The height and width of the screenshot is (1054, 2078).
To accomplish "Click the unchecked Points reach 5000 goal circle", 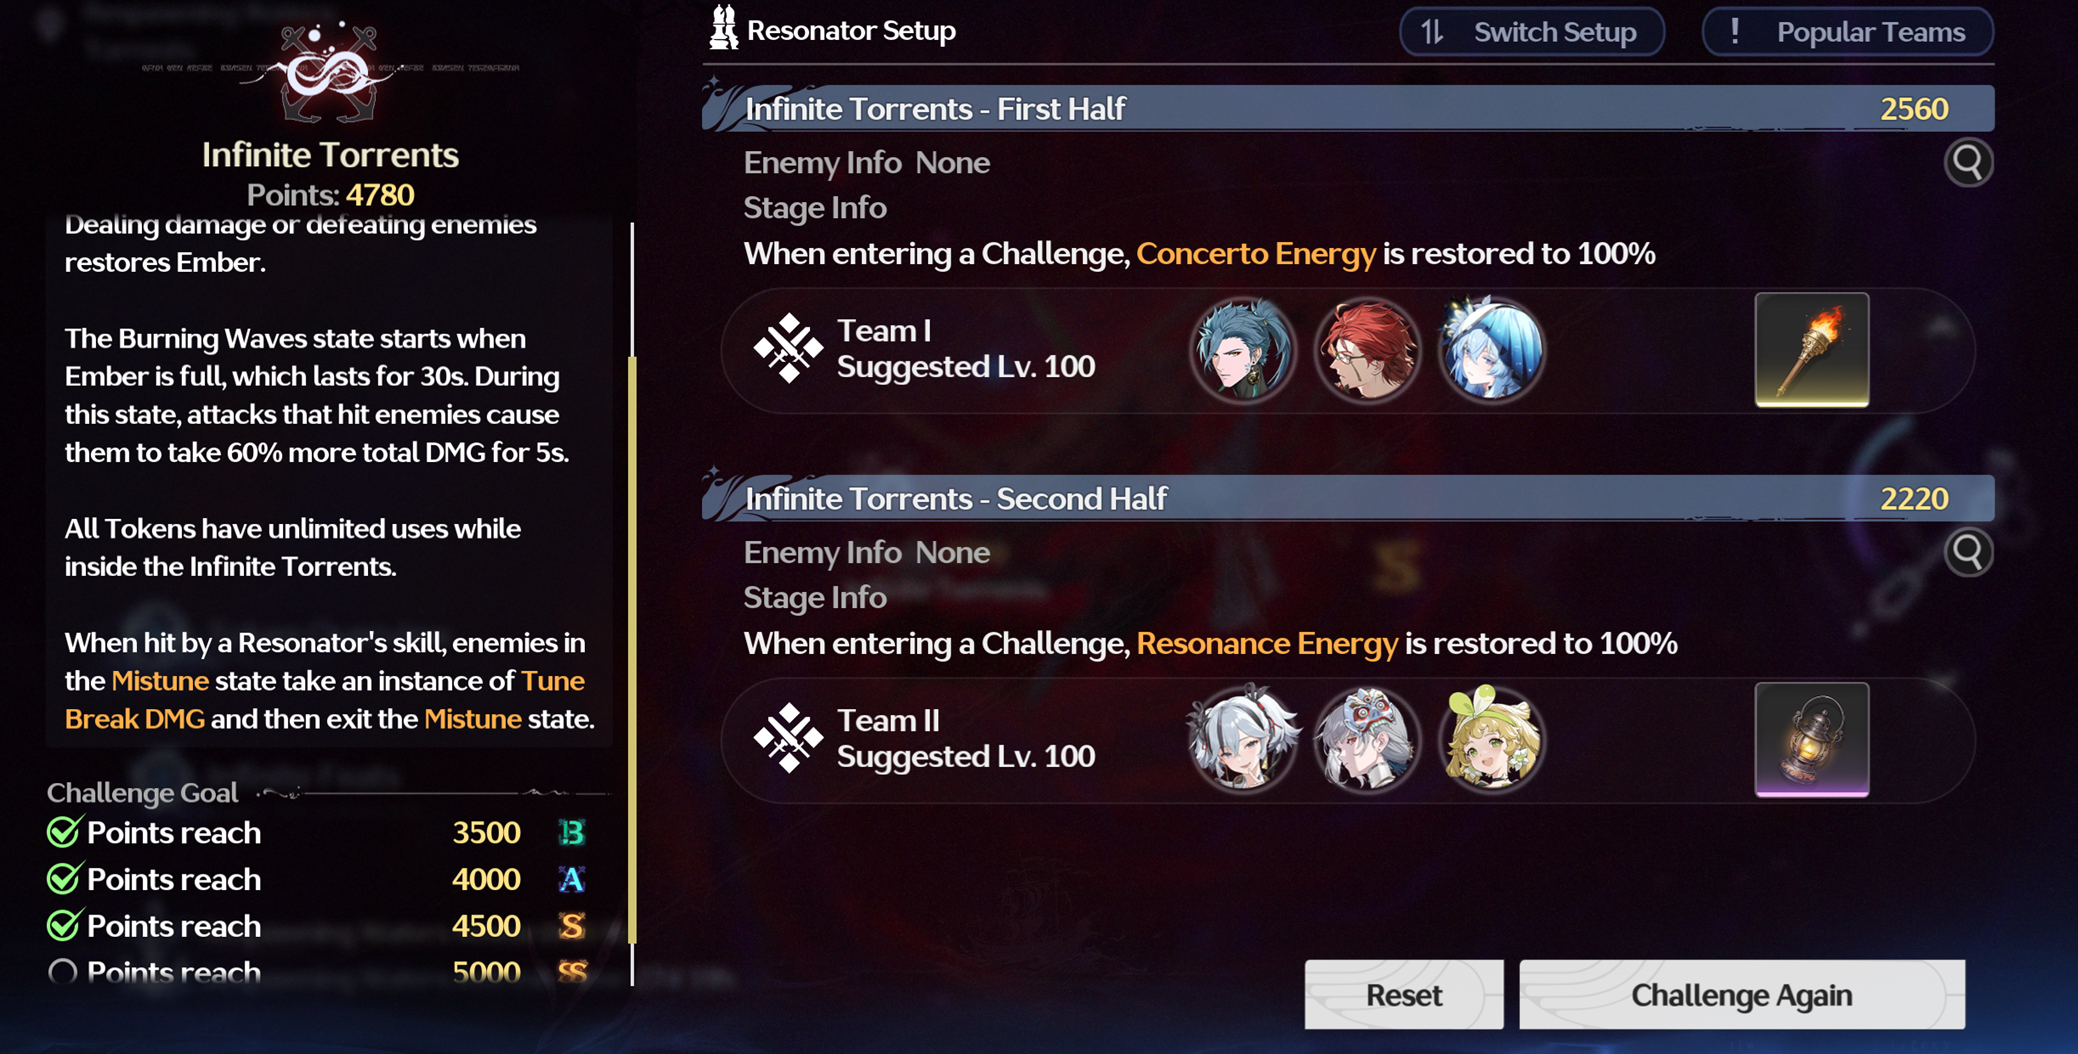I will coord(63,971).
